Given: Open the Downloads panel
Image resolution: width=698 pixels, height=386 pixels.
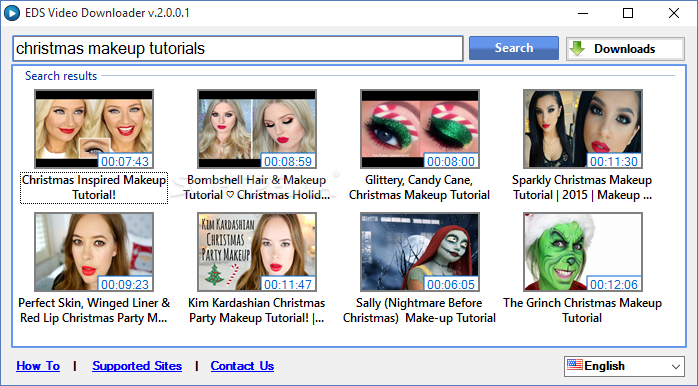Looking at the screenshot, I should click(x=625, y=49).
